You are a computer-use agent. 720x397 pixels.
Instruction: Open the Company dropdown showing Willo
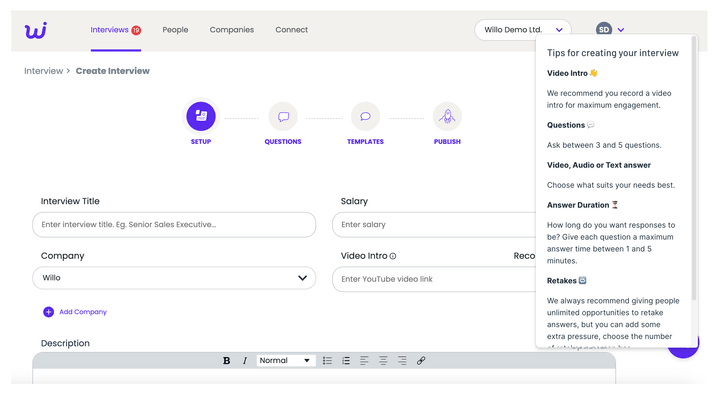174,278
